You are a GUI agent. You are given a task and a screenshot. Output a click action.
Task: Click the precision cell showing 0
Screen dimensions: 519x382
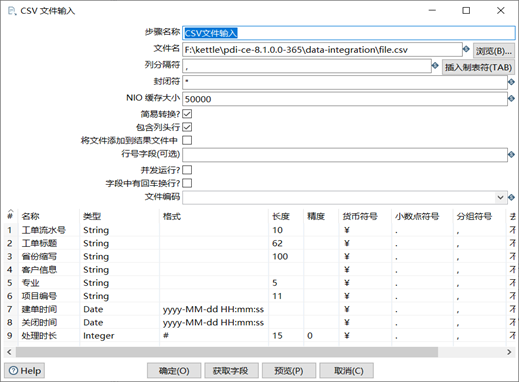[321, 335]
